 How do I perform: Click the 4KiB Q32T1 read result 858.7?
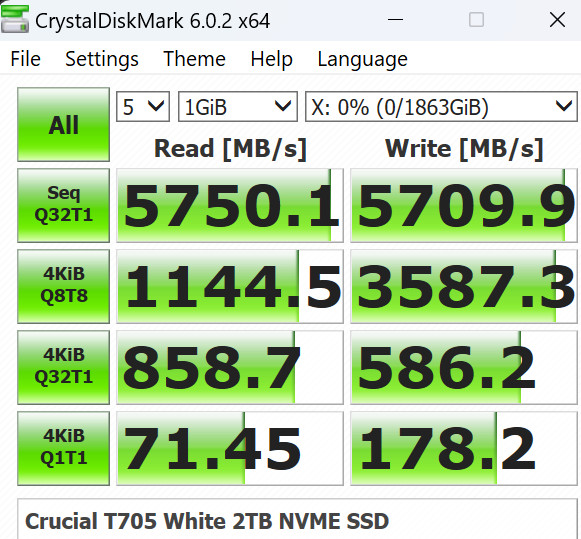coord(230,367)
